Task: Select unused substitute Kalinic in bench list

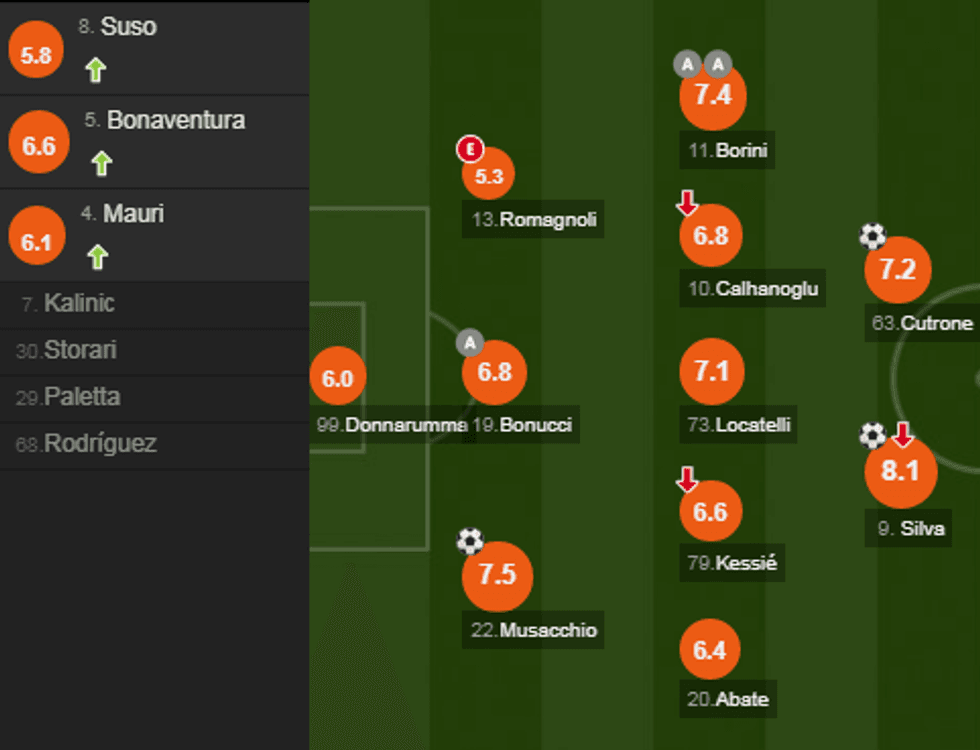Action: tap(79, 303)
